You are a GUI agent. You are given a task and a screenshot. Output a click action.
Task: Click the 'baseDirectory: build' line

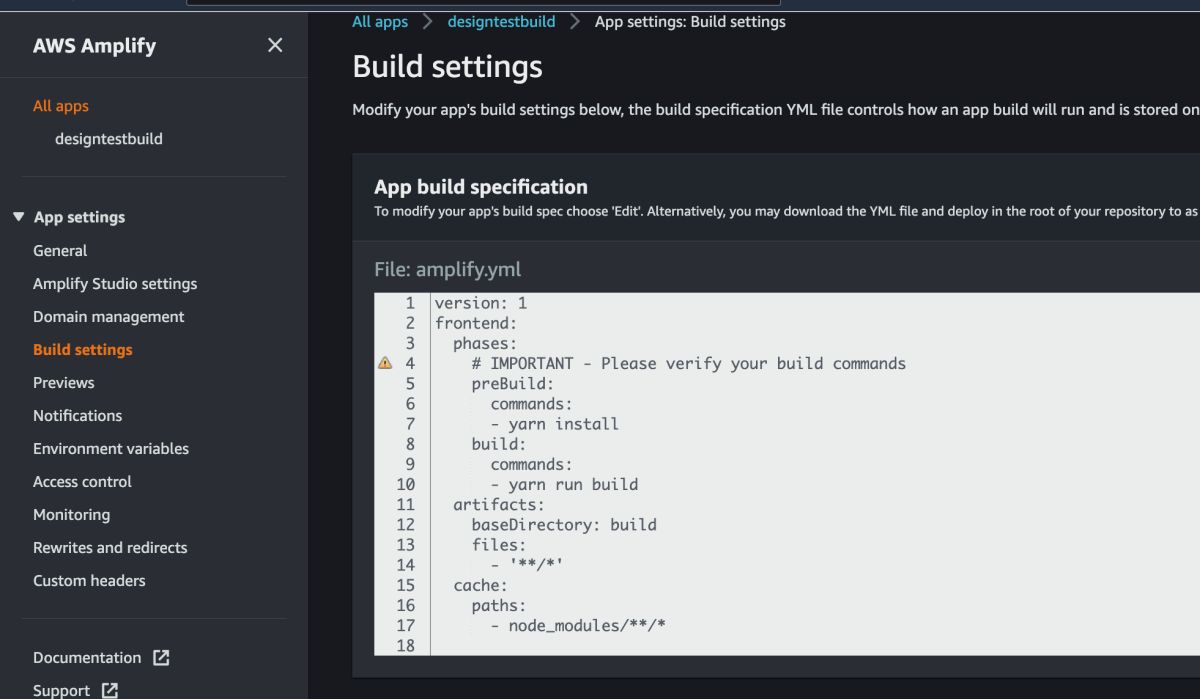[x=564, y=524]
